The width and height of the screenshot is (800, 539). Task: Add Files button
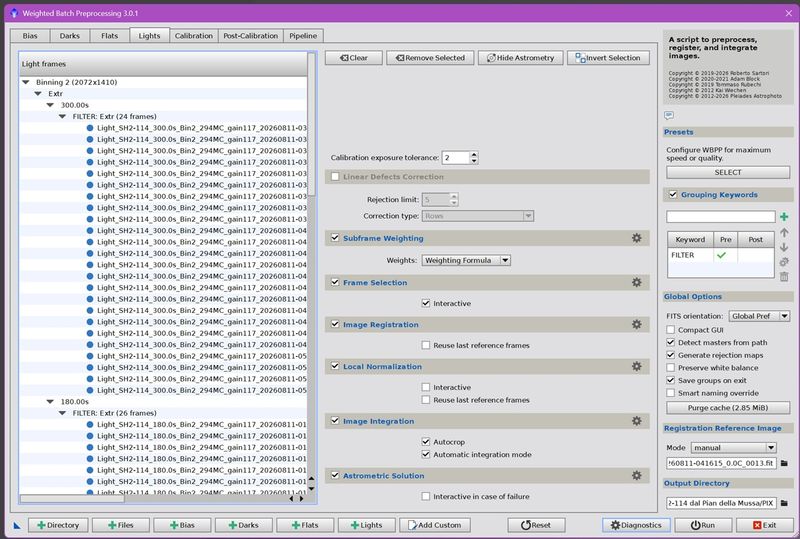(120, 525)
